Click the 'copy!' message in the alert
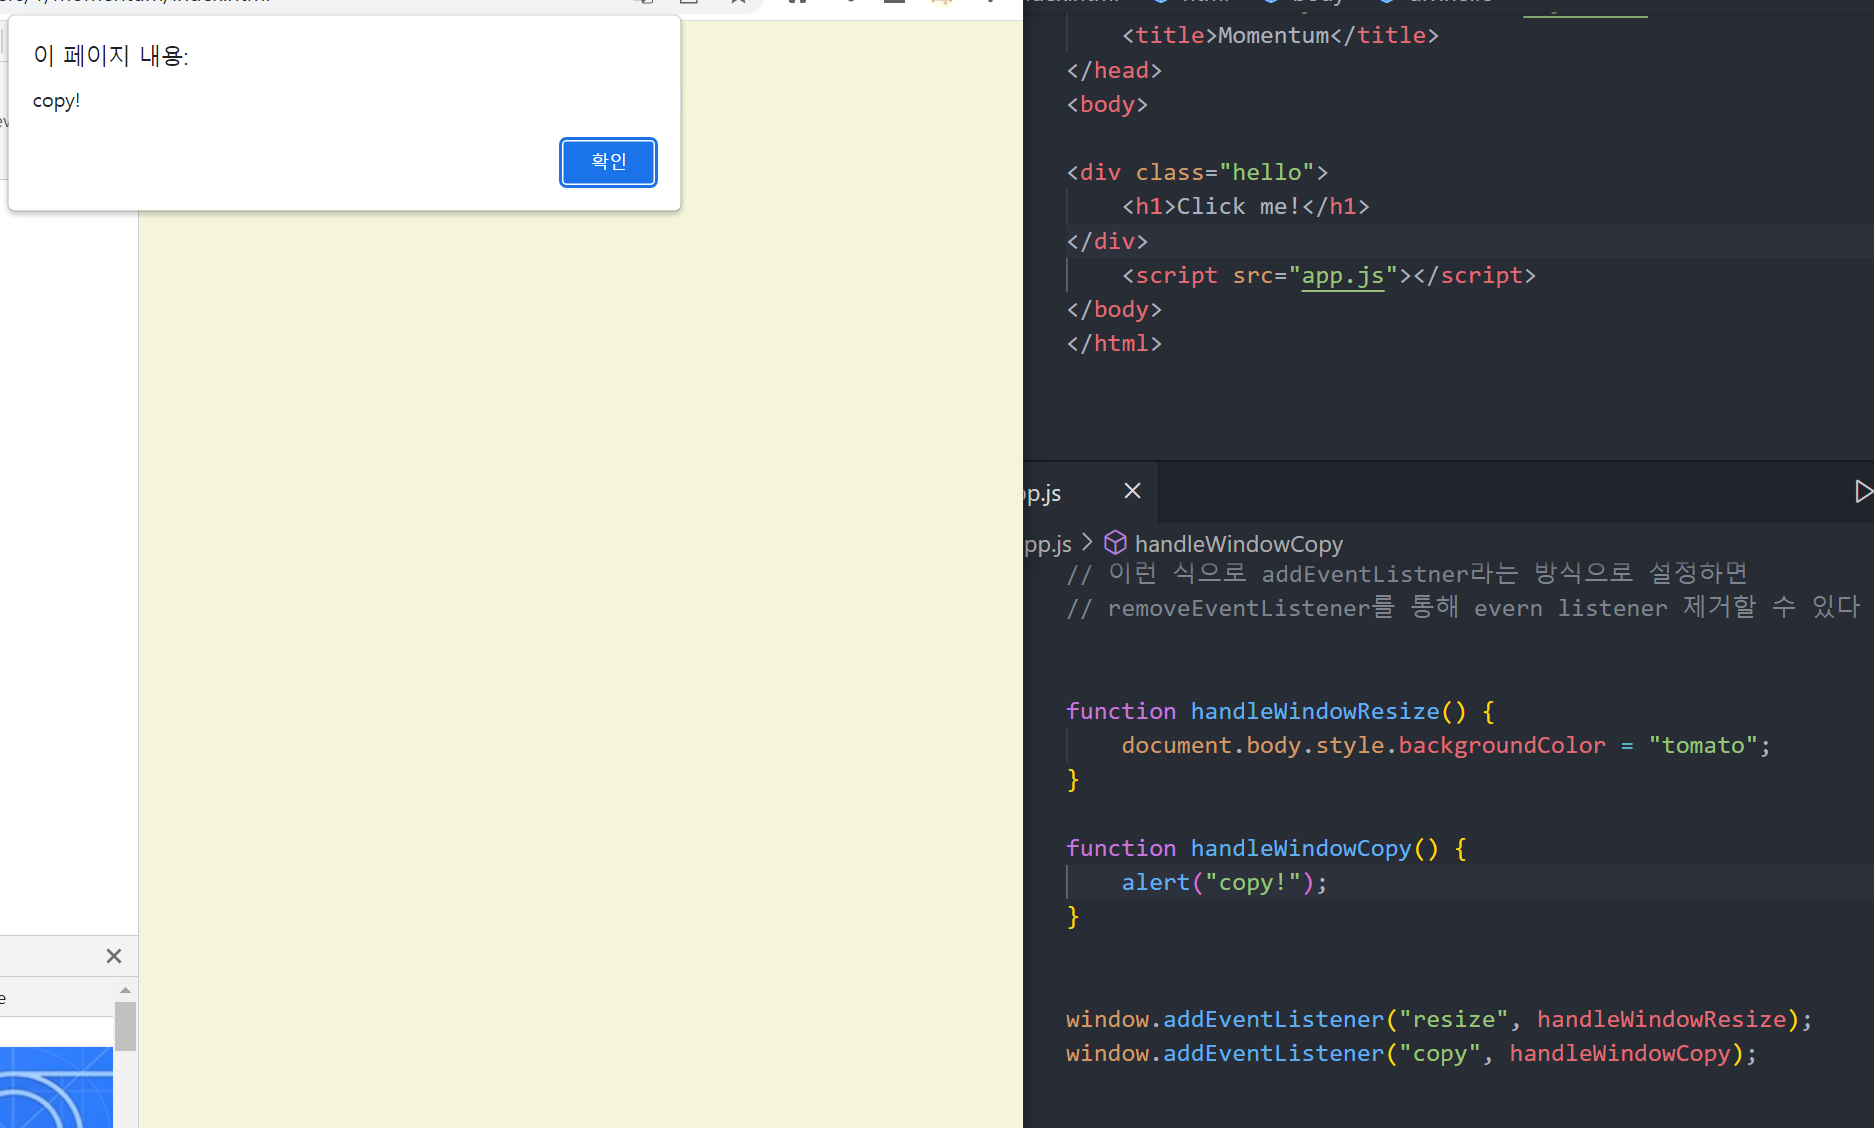The width and height of the screenshot is (1874, 1128). [56, 101]
